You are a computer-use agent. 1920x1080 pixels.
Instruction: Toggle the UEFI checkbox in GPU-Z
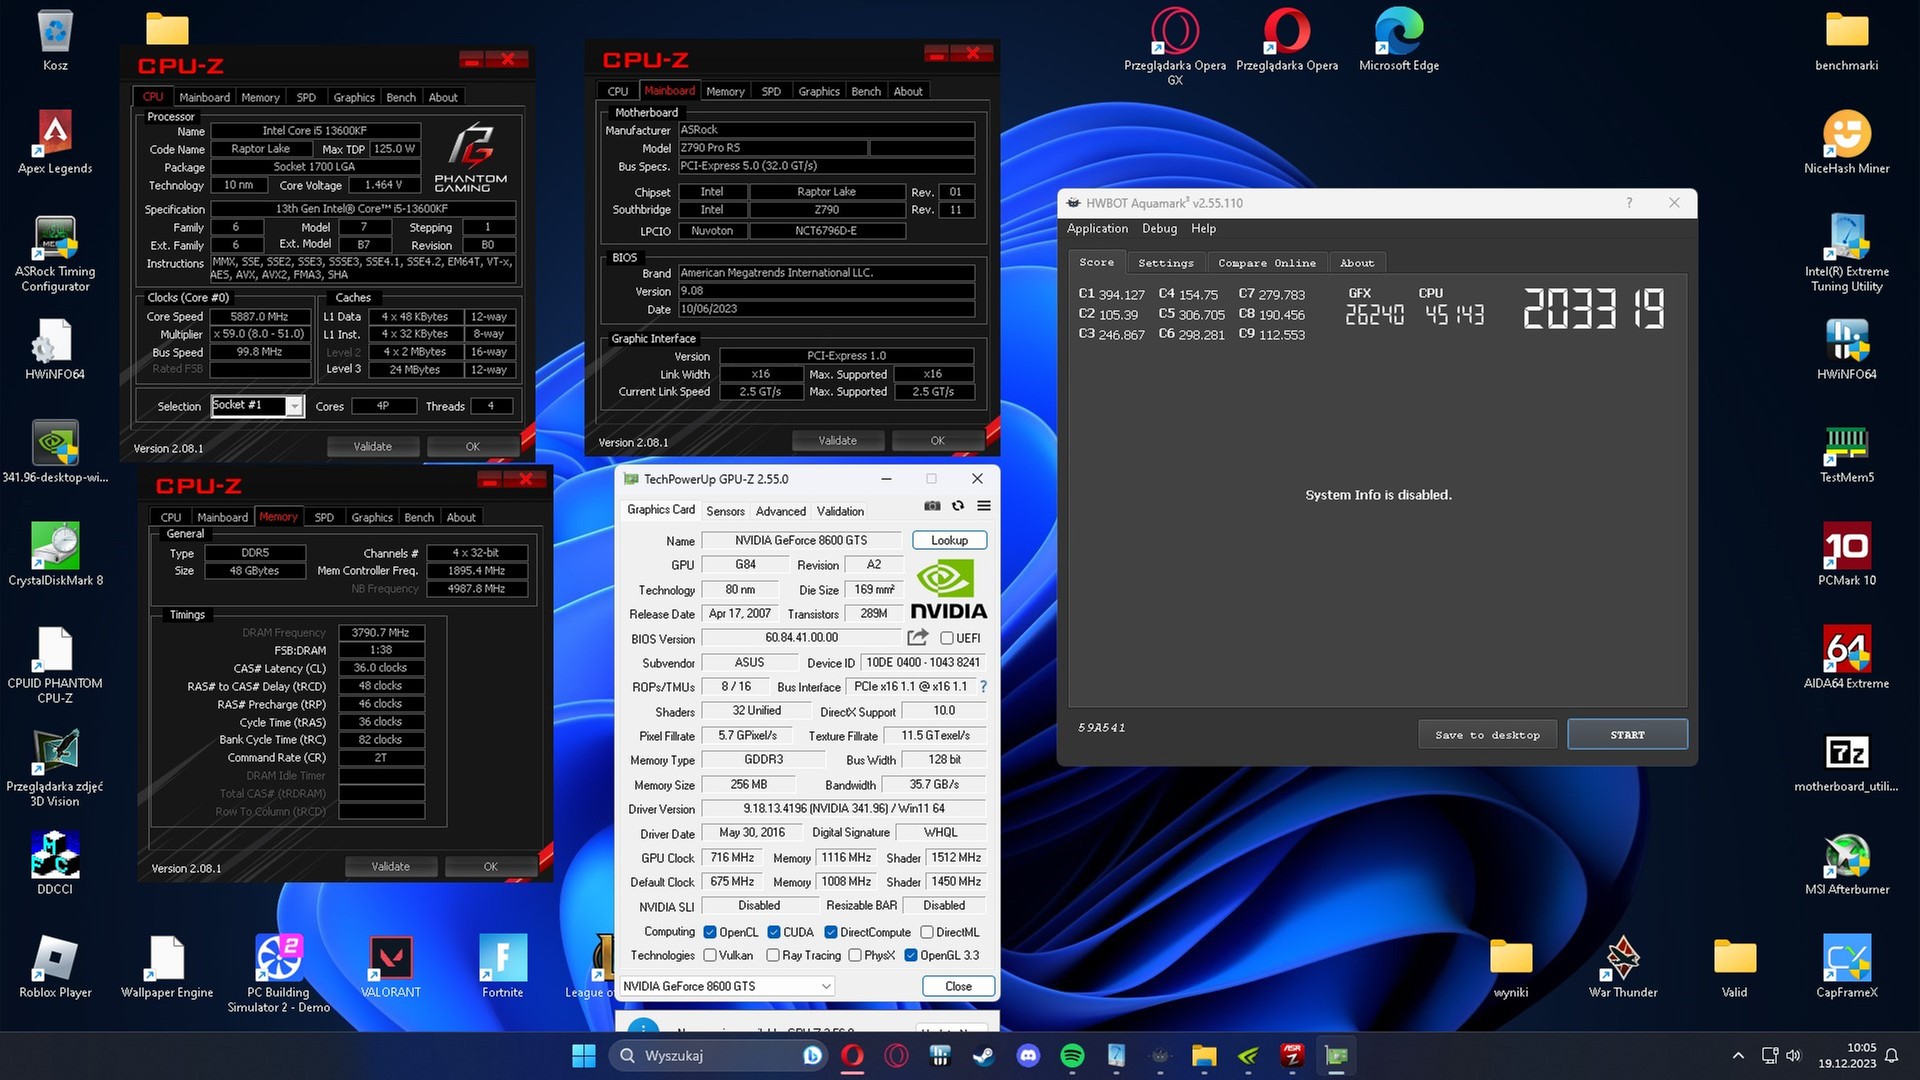tap(946, 638)
